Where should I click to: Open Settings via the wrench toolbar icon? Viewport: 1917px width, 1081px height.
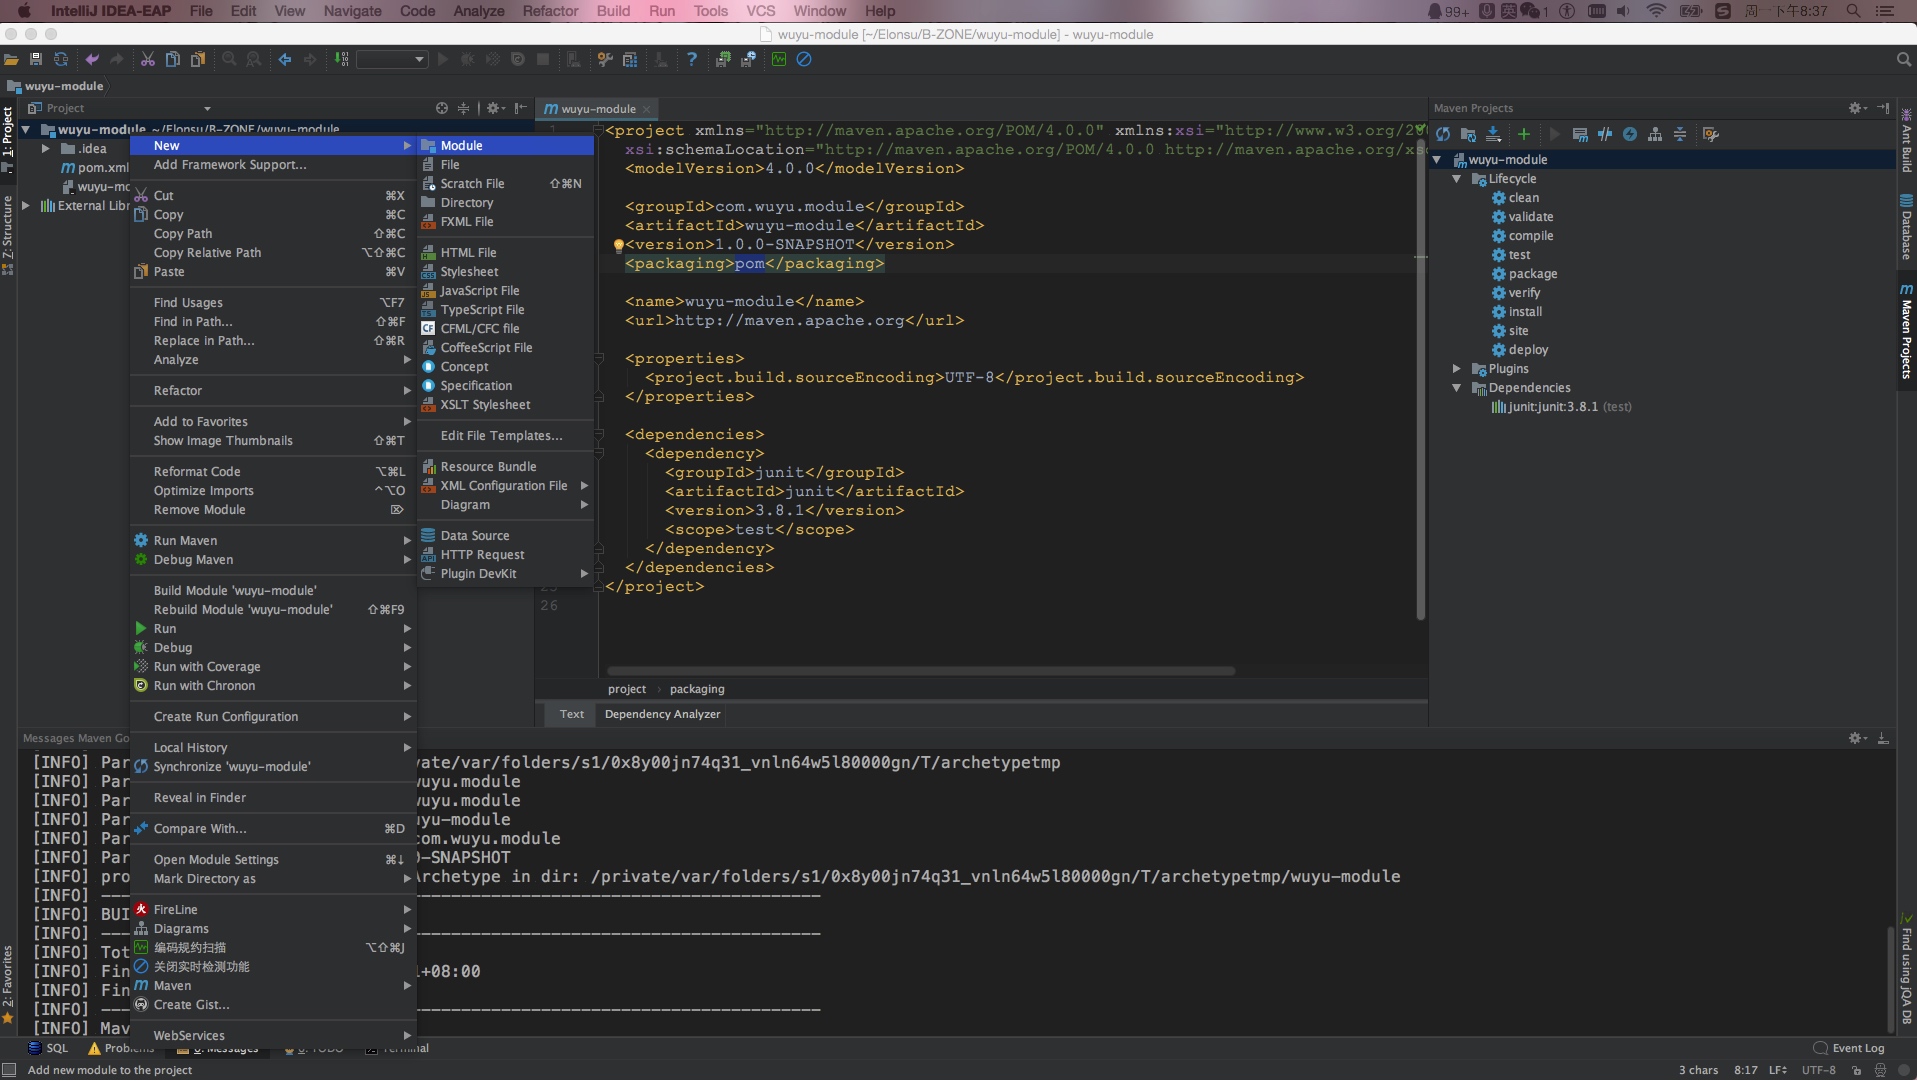pyautogui.click(x=605, y=60)
